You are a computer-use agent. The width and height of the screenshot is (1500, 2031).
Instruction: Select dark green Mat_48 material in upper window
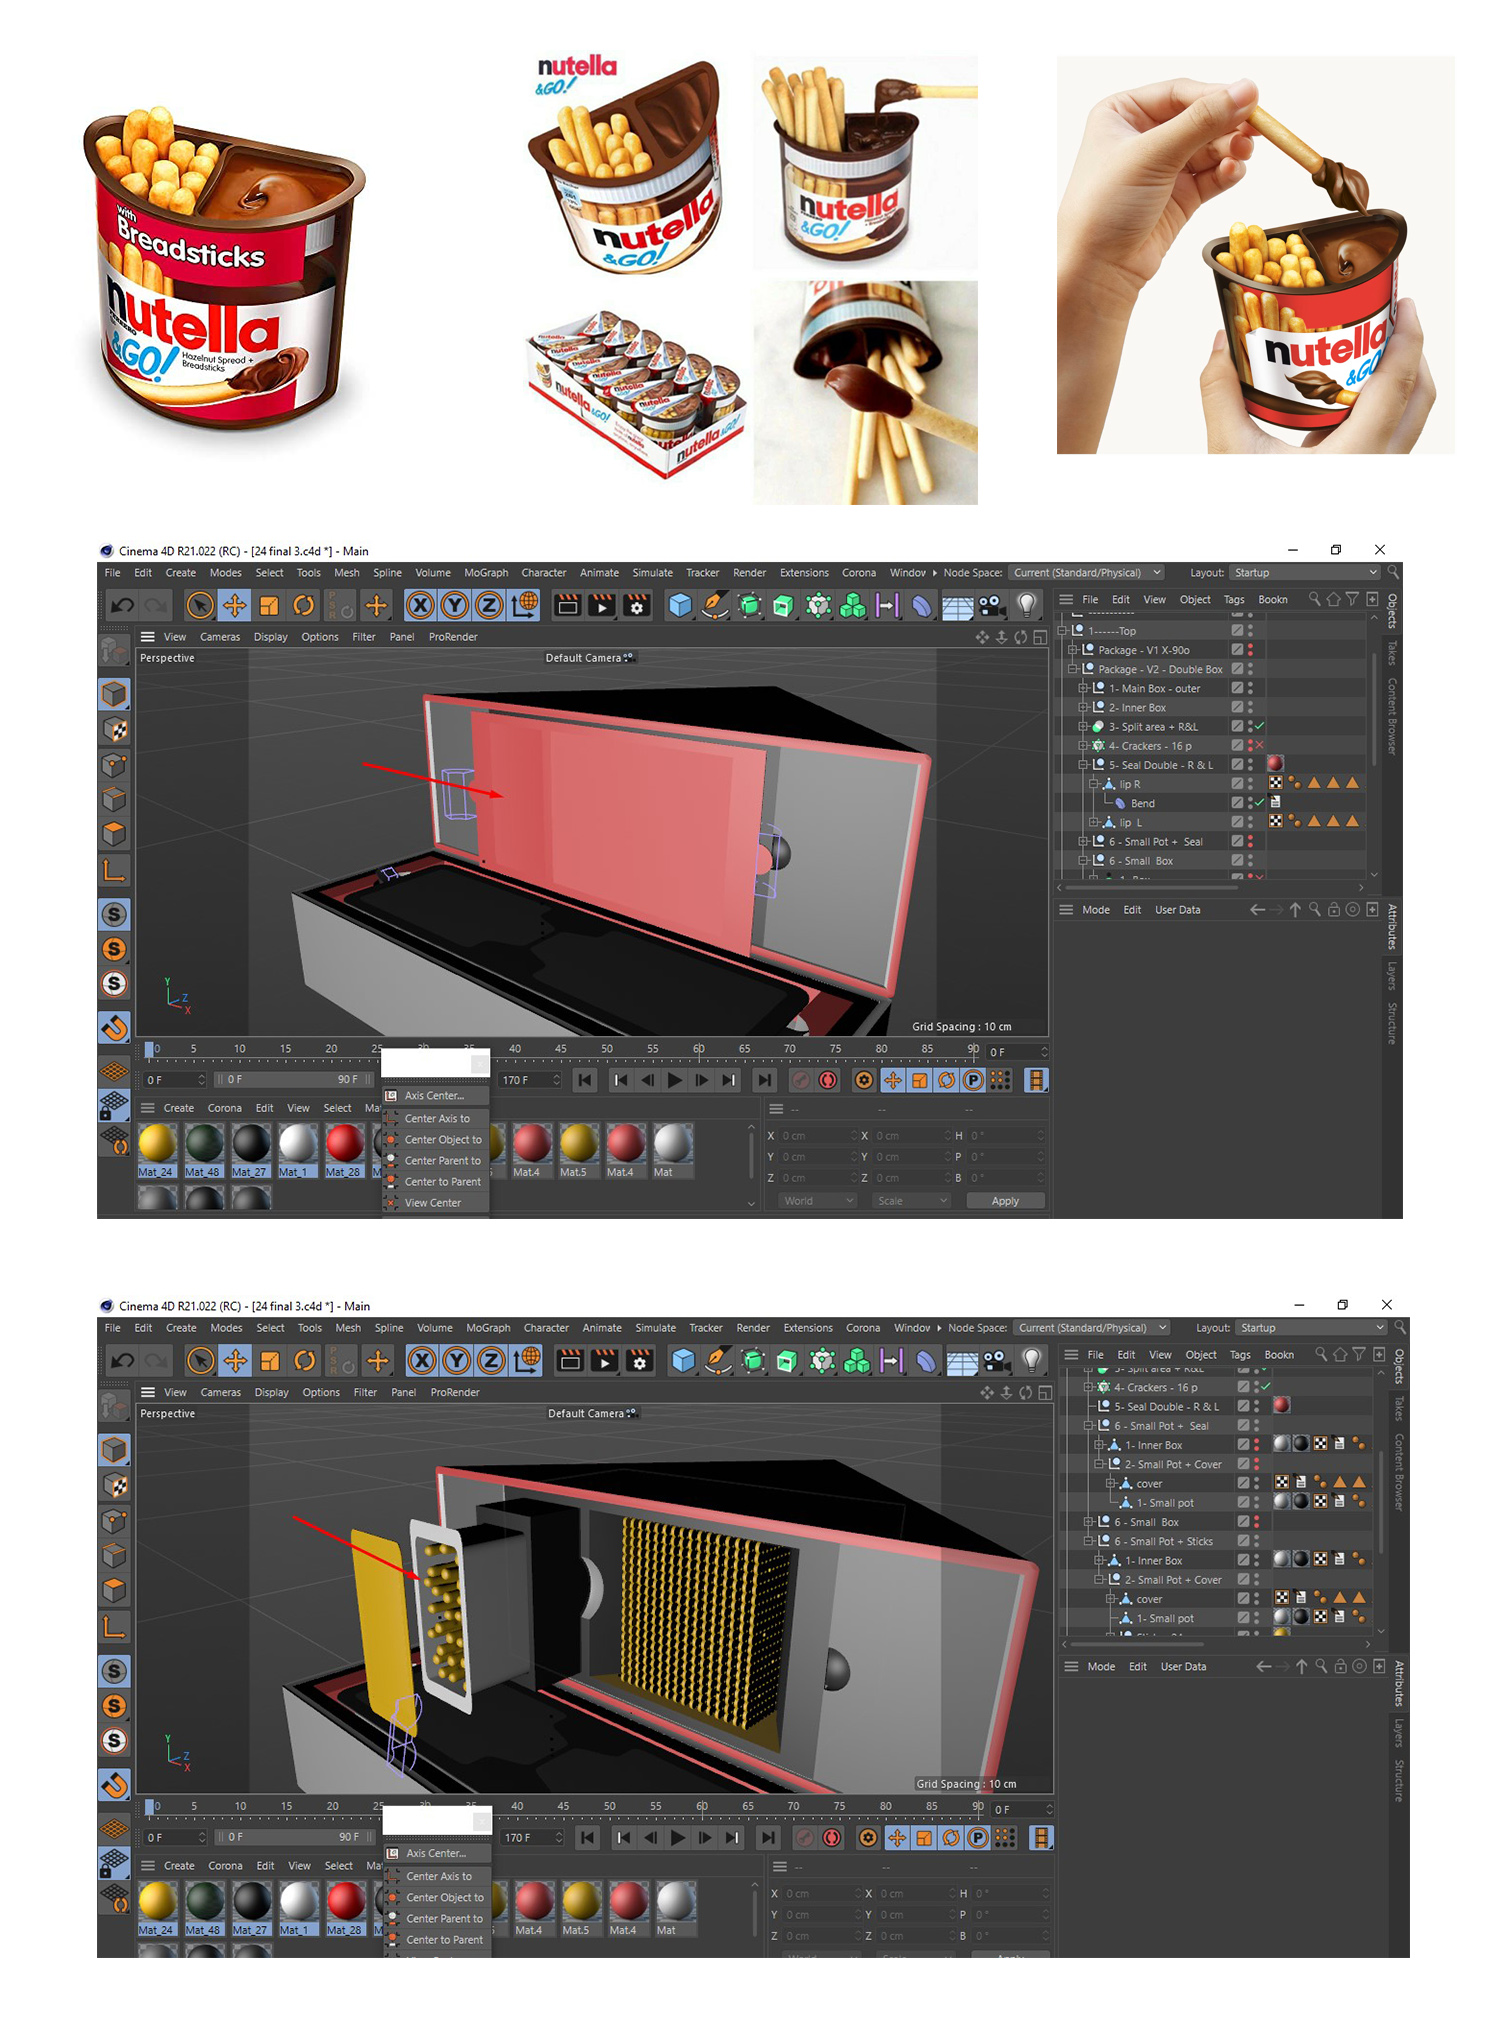click(x=203, y=1149)
